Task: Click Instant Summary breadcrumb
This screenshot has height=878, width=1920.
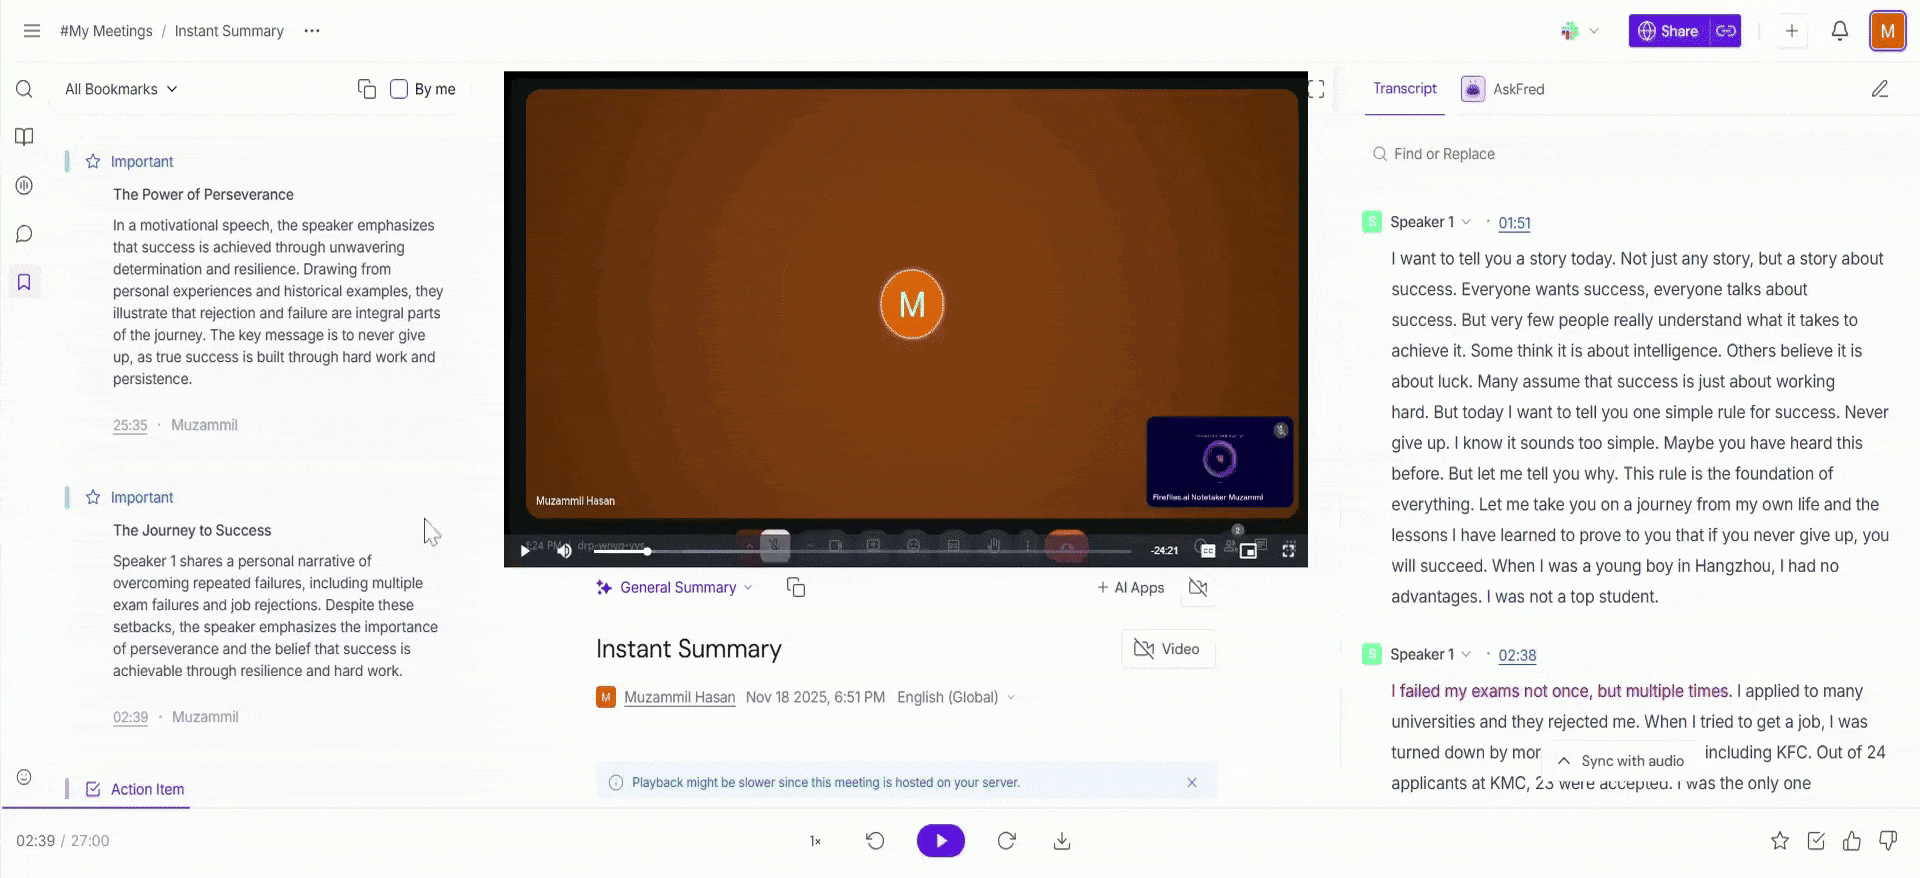Action: coord(229,31)
